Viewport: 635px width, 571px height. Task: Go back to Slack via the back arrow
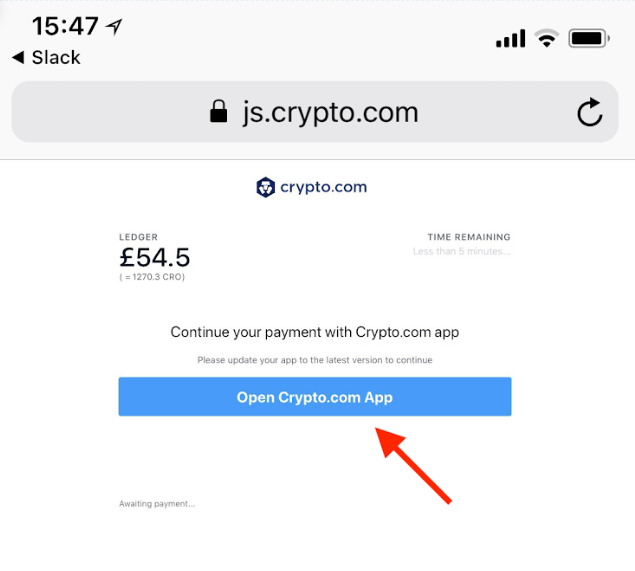point(18,57)
